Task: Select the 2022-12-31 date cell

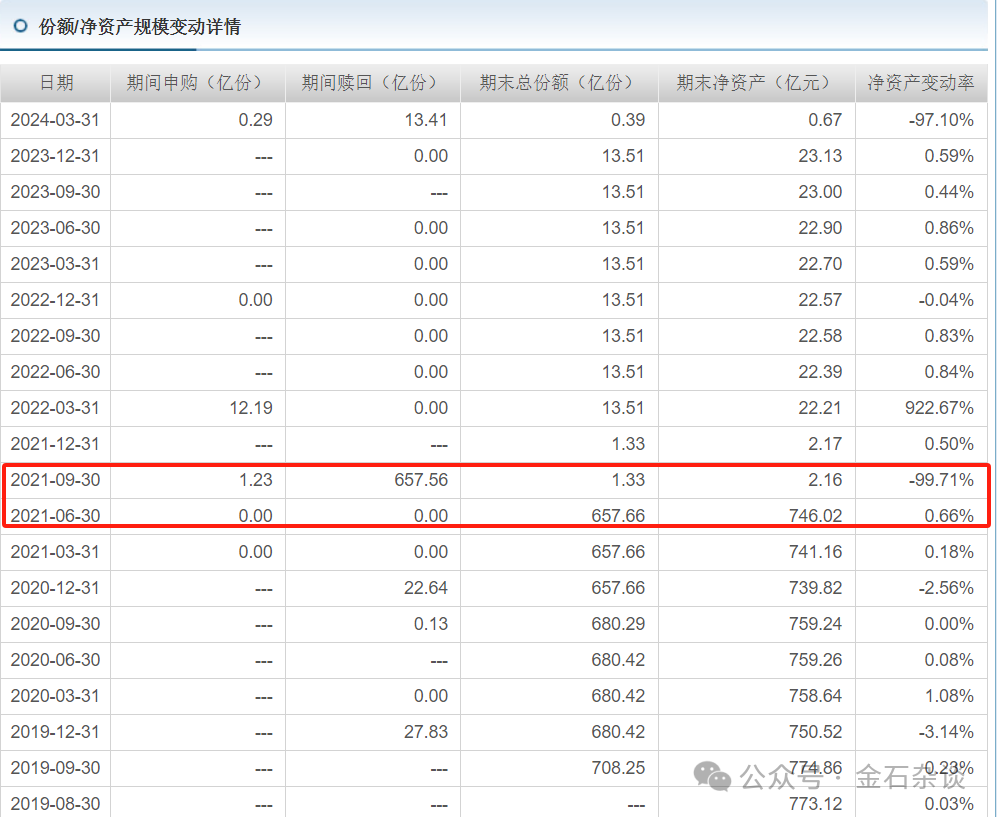Action: (55, 300)
